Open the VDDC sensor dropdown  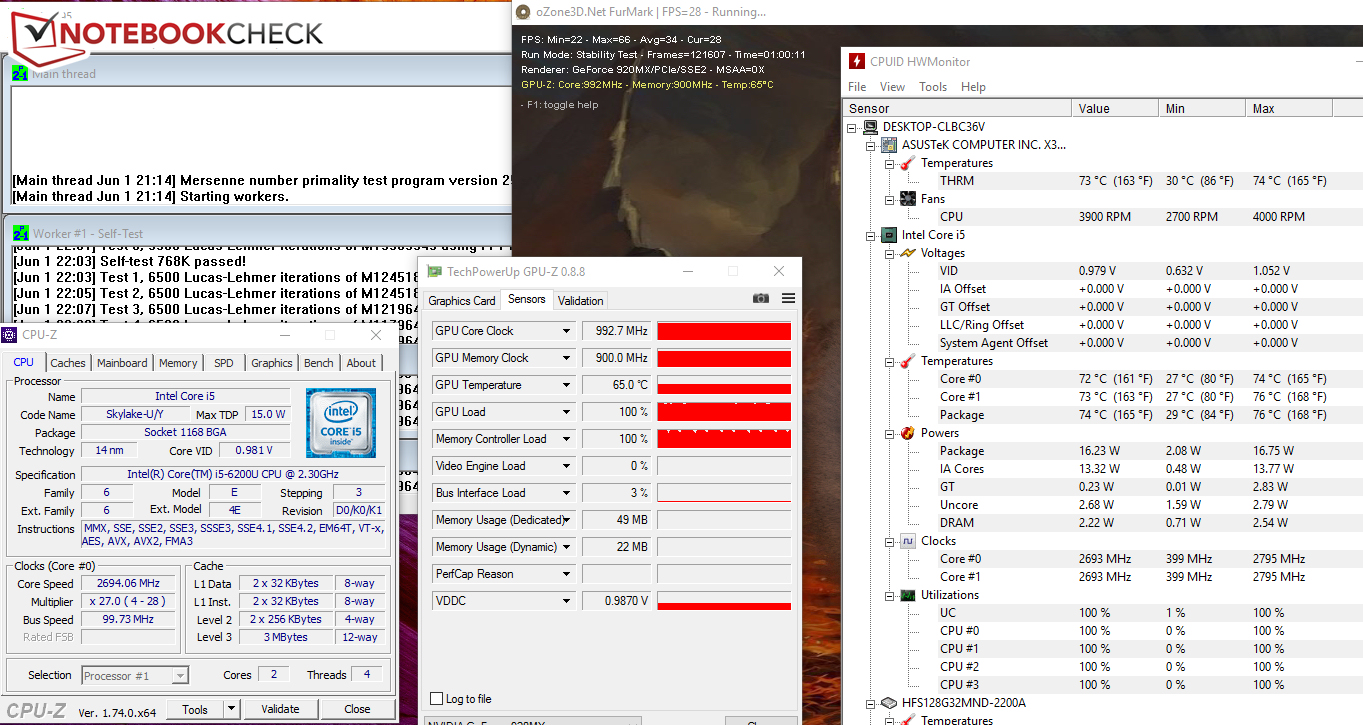pos(566,601)
